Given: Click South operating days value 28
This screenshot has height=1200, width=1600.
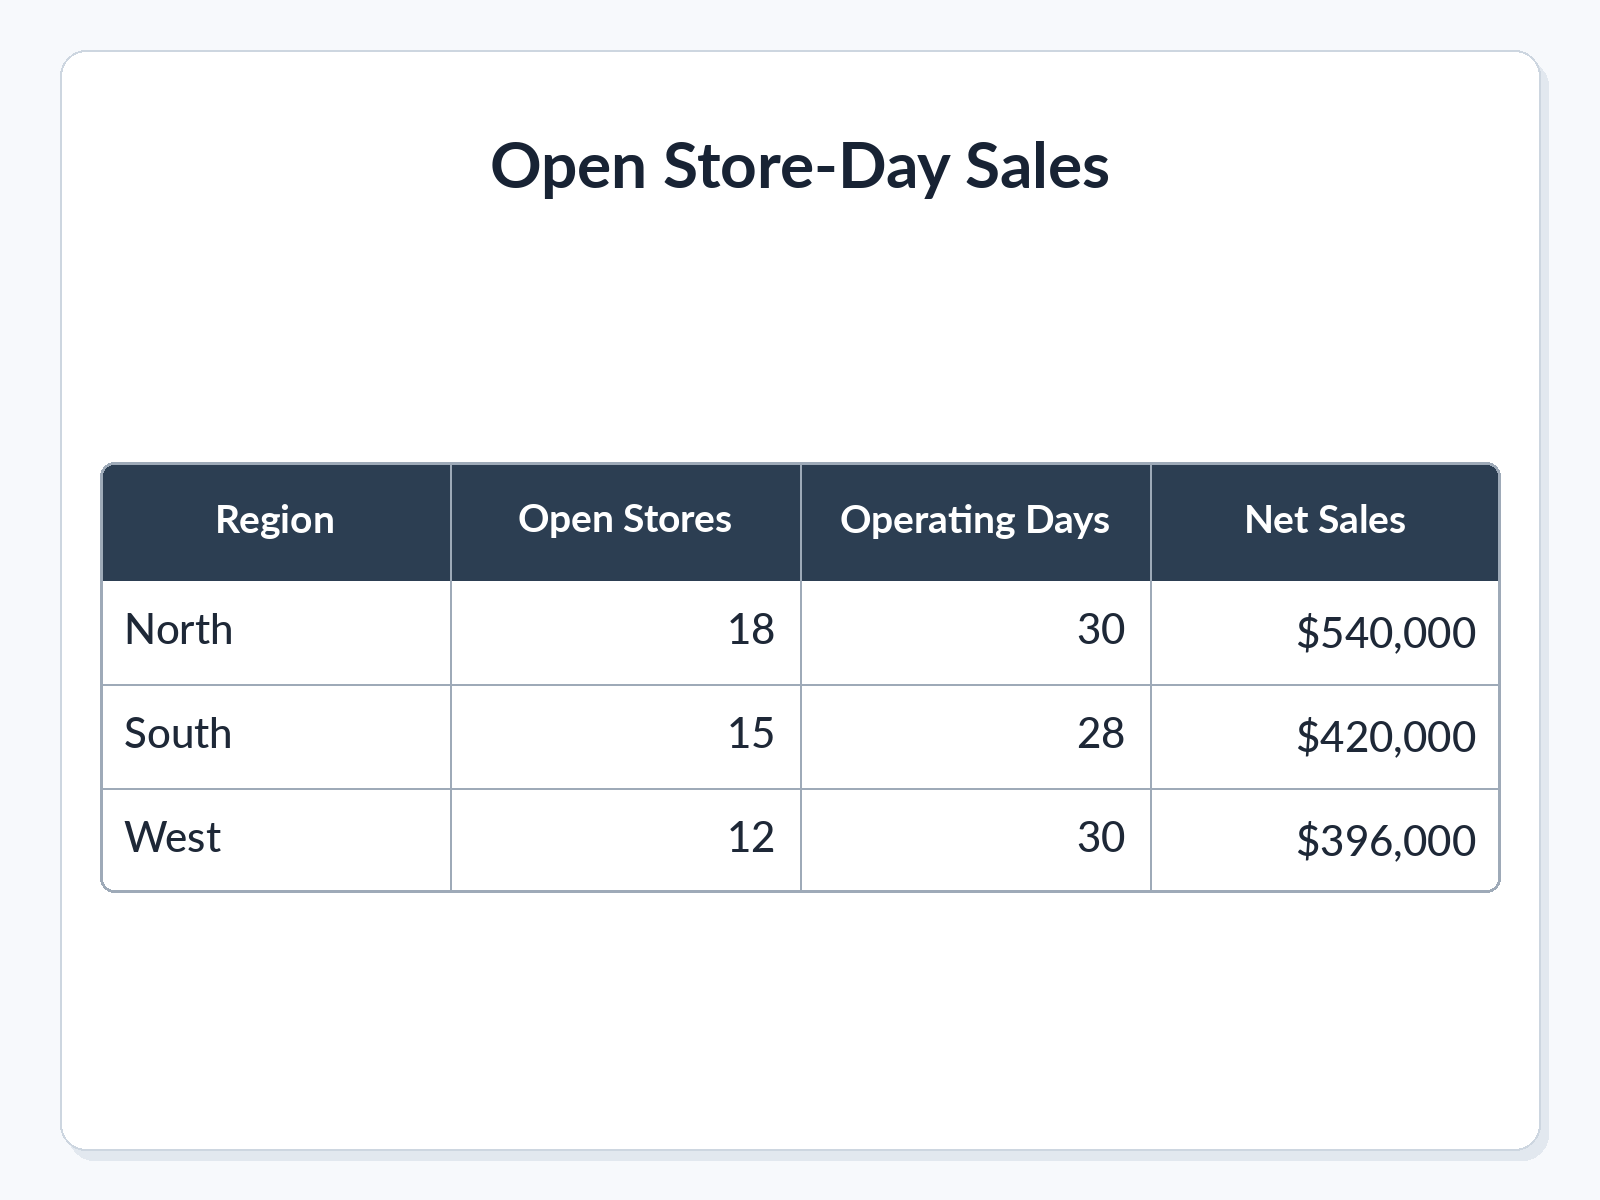Looking at the screenshot, I should pyautogui.click(x=976, y=736).
